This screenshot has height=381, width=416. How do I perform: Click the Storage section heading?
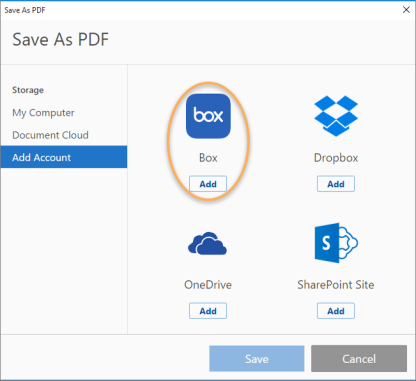[28, 90]
